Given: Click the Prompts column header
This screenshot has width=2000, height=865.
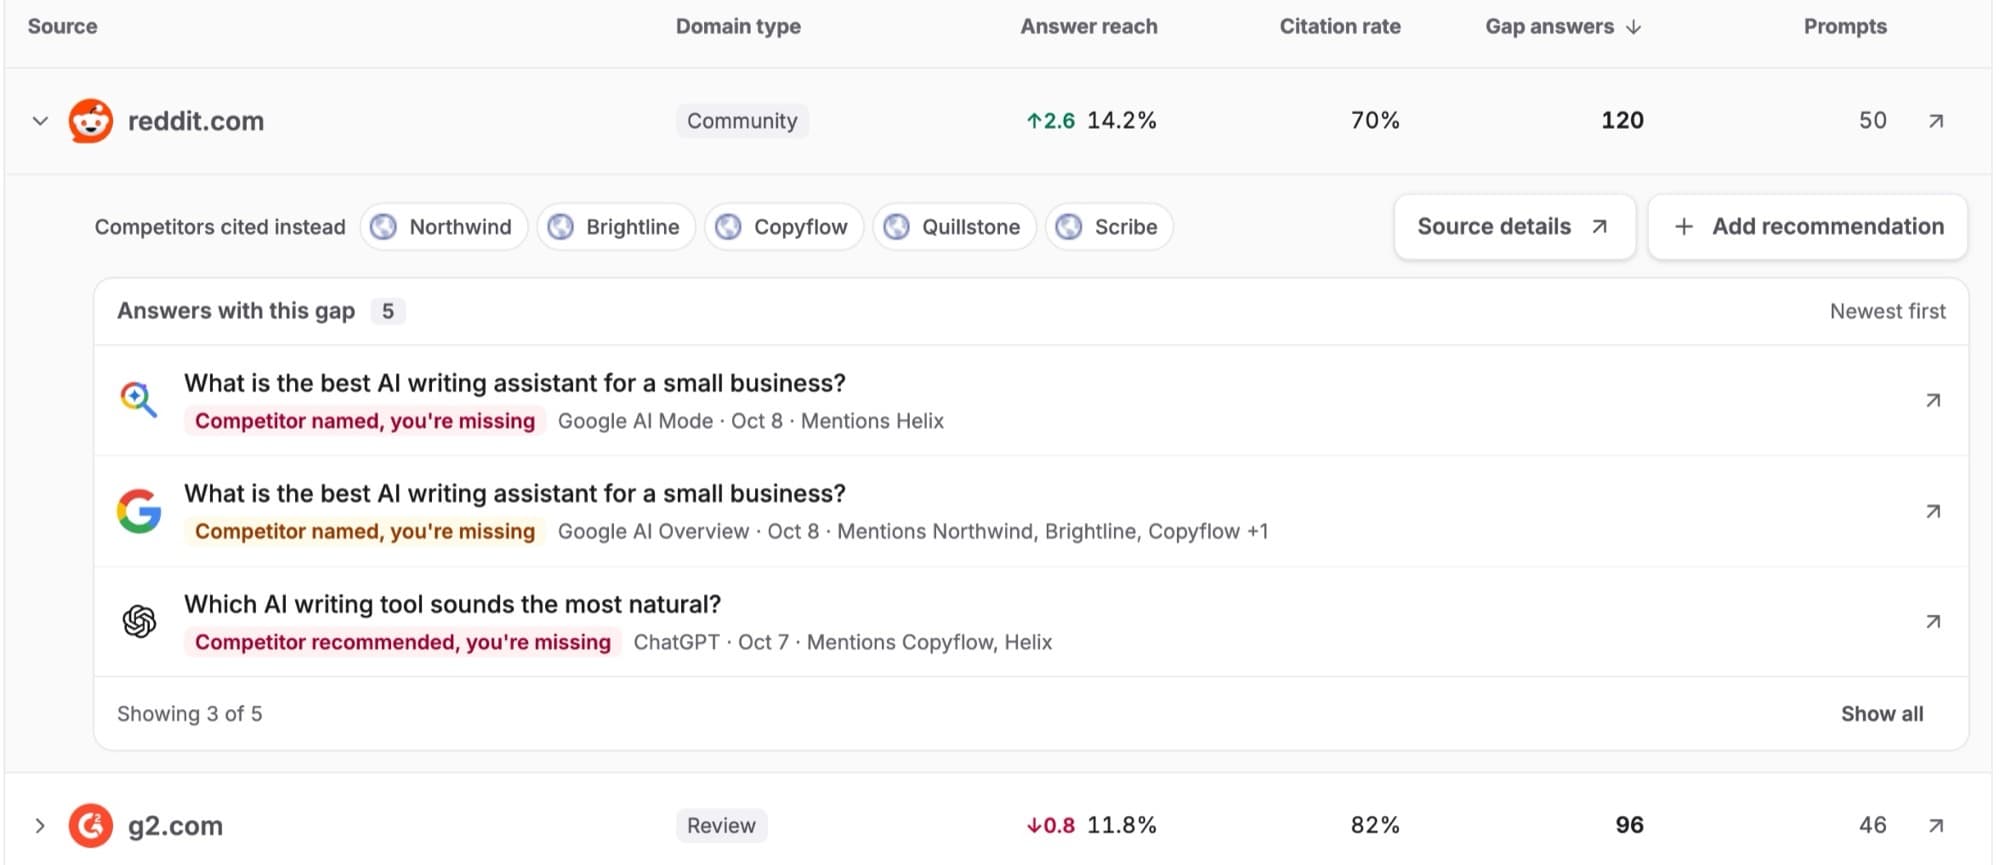Looking at the screenshot, I should pyautogui.click(x=1845, y=27).
